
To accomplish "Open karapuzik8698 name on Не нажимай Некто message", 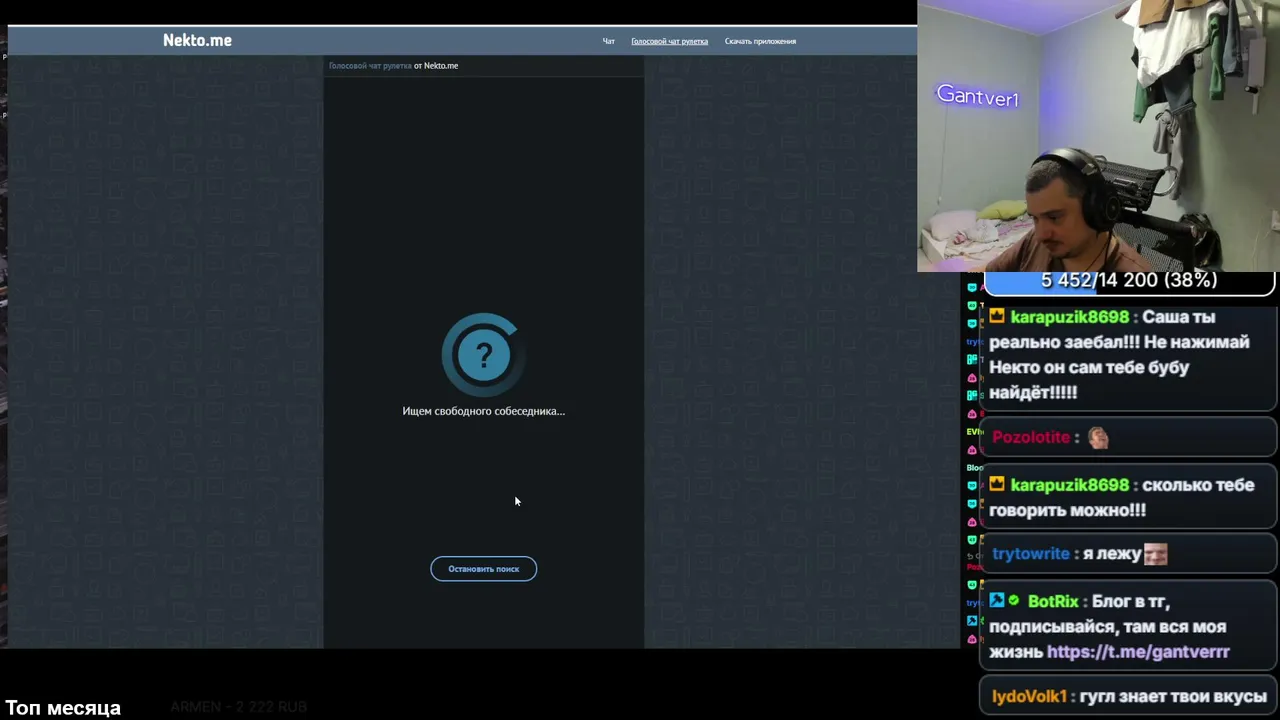I will (x=1069, y=317).
